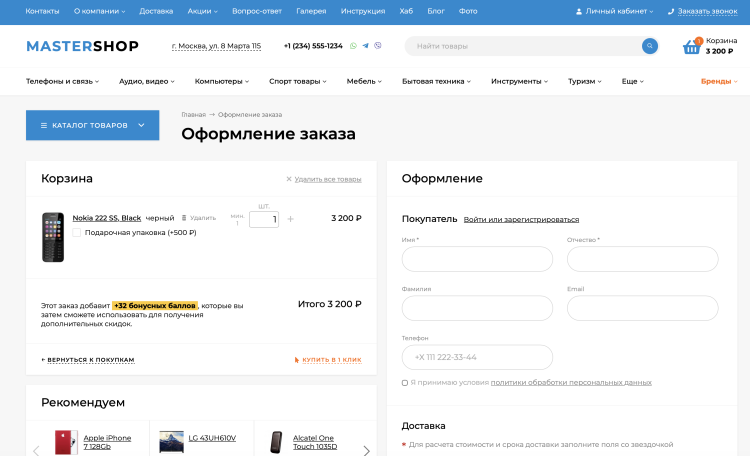
Task: Click the MASTERSHOP logo
Action: 82,46
